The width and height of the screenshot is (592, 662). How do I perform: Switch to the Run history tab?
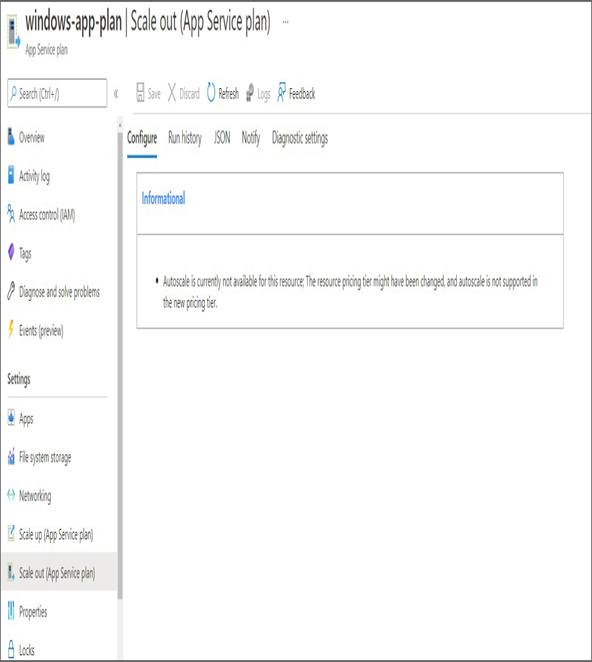[x=185, y=138]
